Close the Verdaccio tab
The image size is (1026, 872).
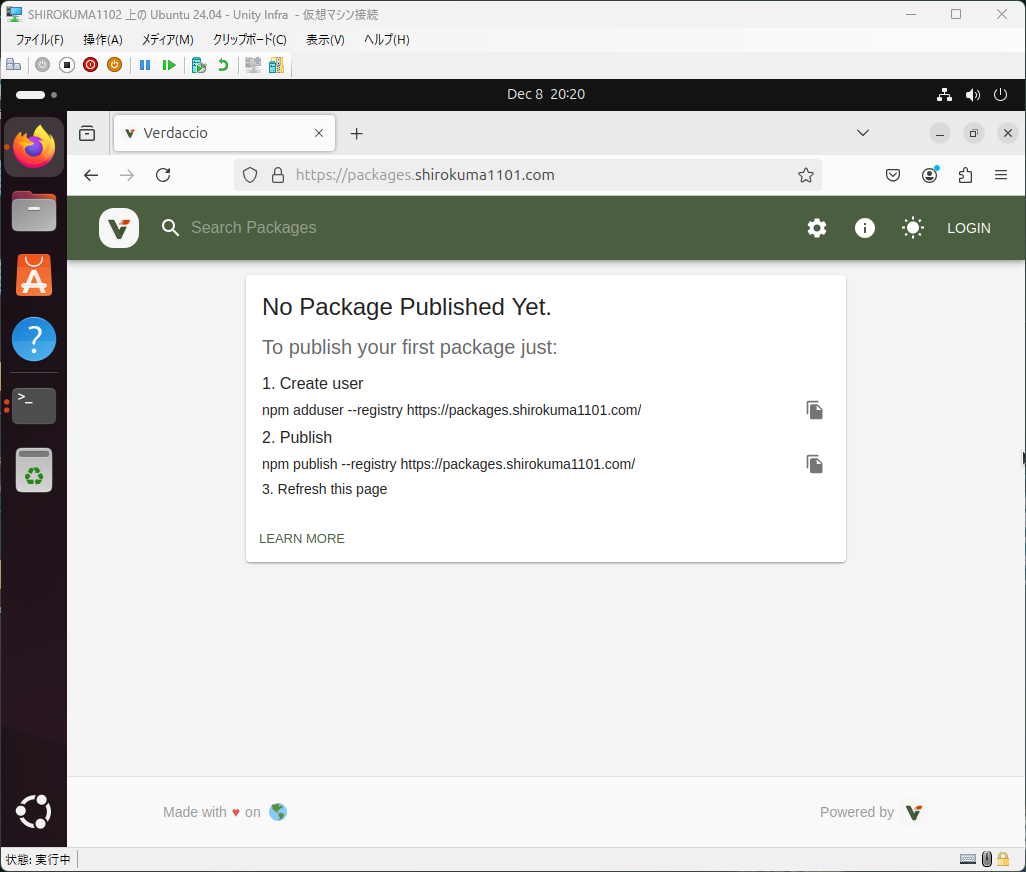319,133
